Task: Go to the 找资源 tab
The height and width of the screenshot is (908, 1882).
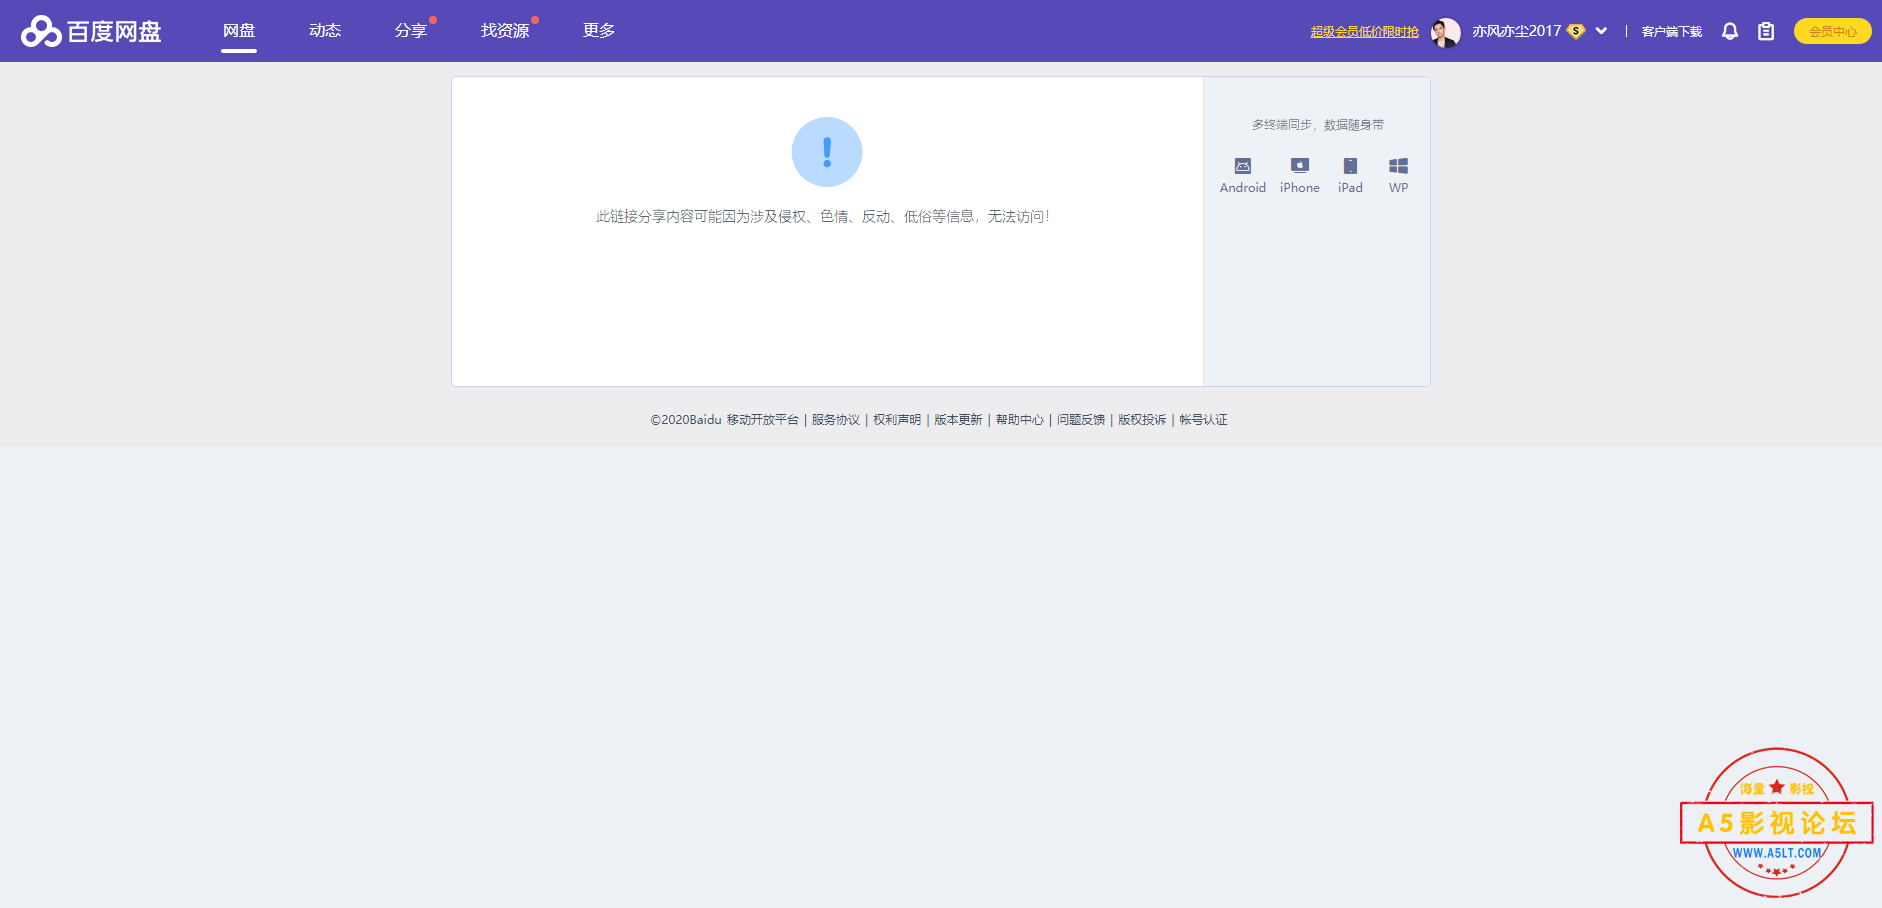Action: (x=505, y=31)
